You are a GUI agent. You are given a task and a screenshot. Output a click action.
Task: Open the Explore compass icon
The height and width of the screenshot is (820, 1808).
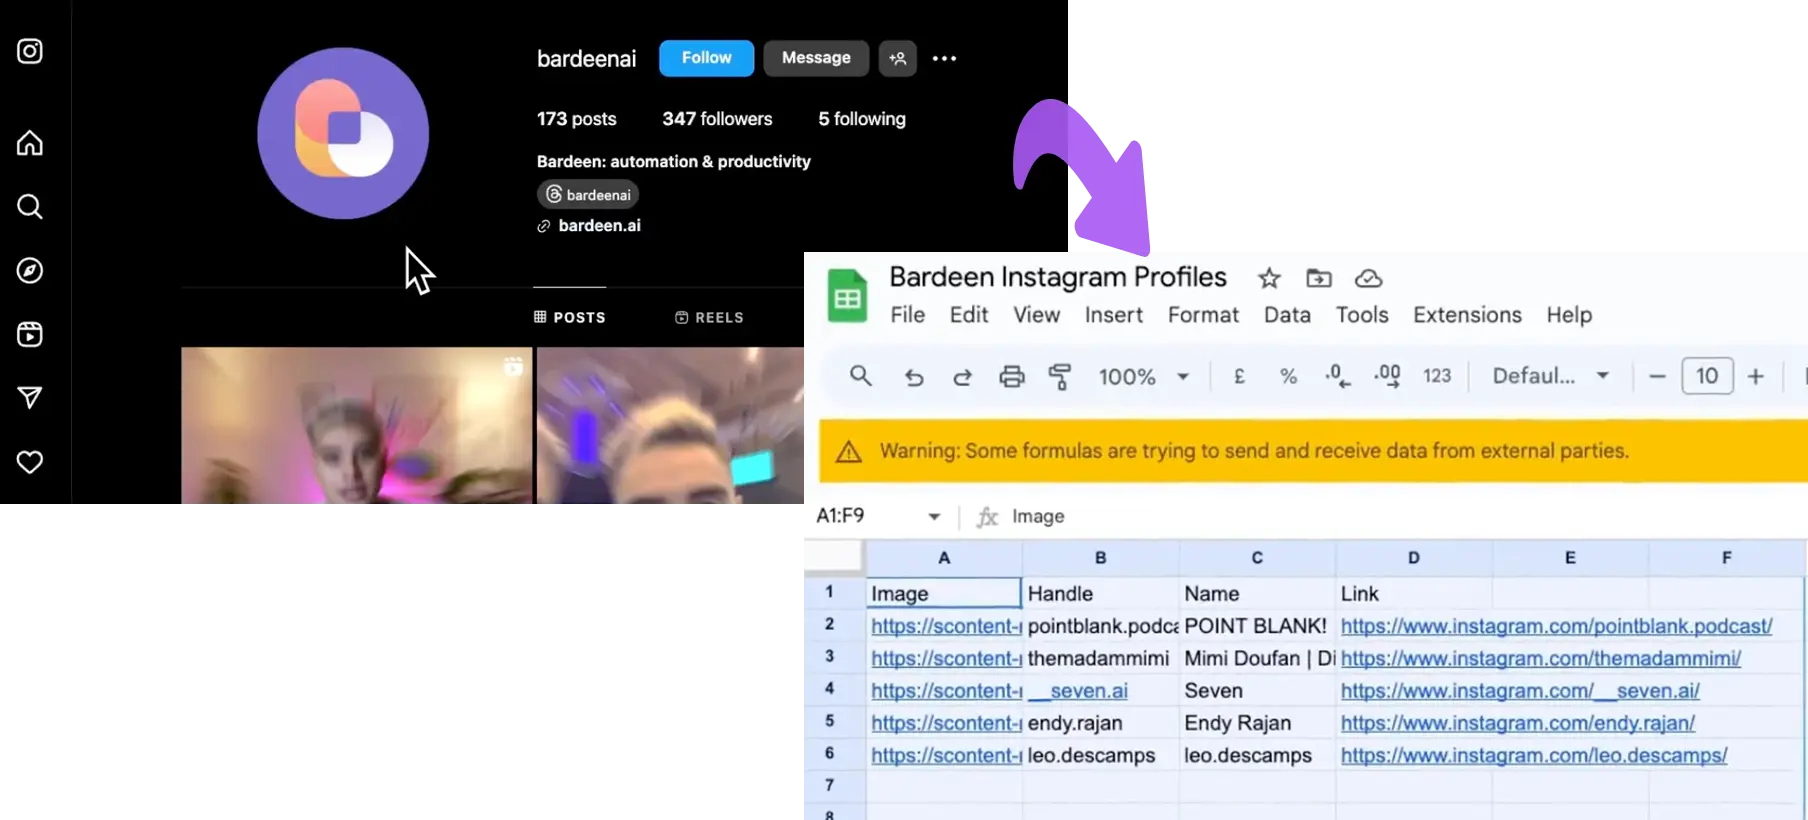30,271
